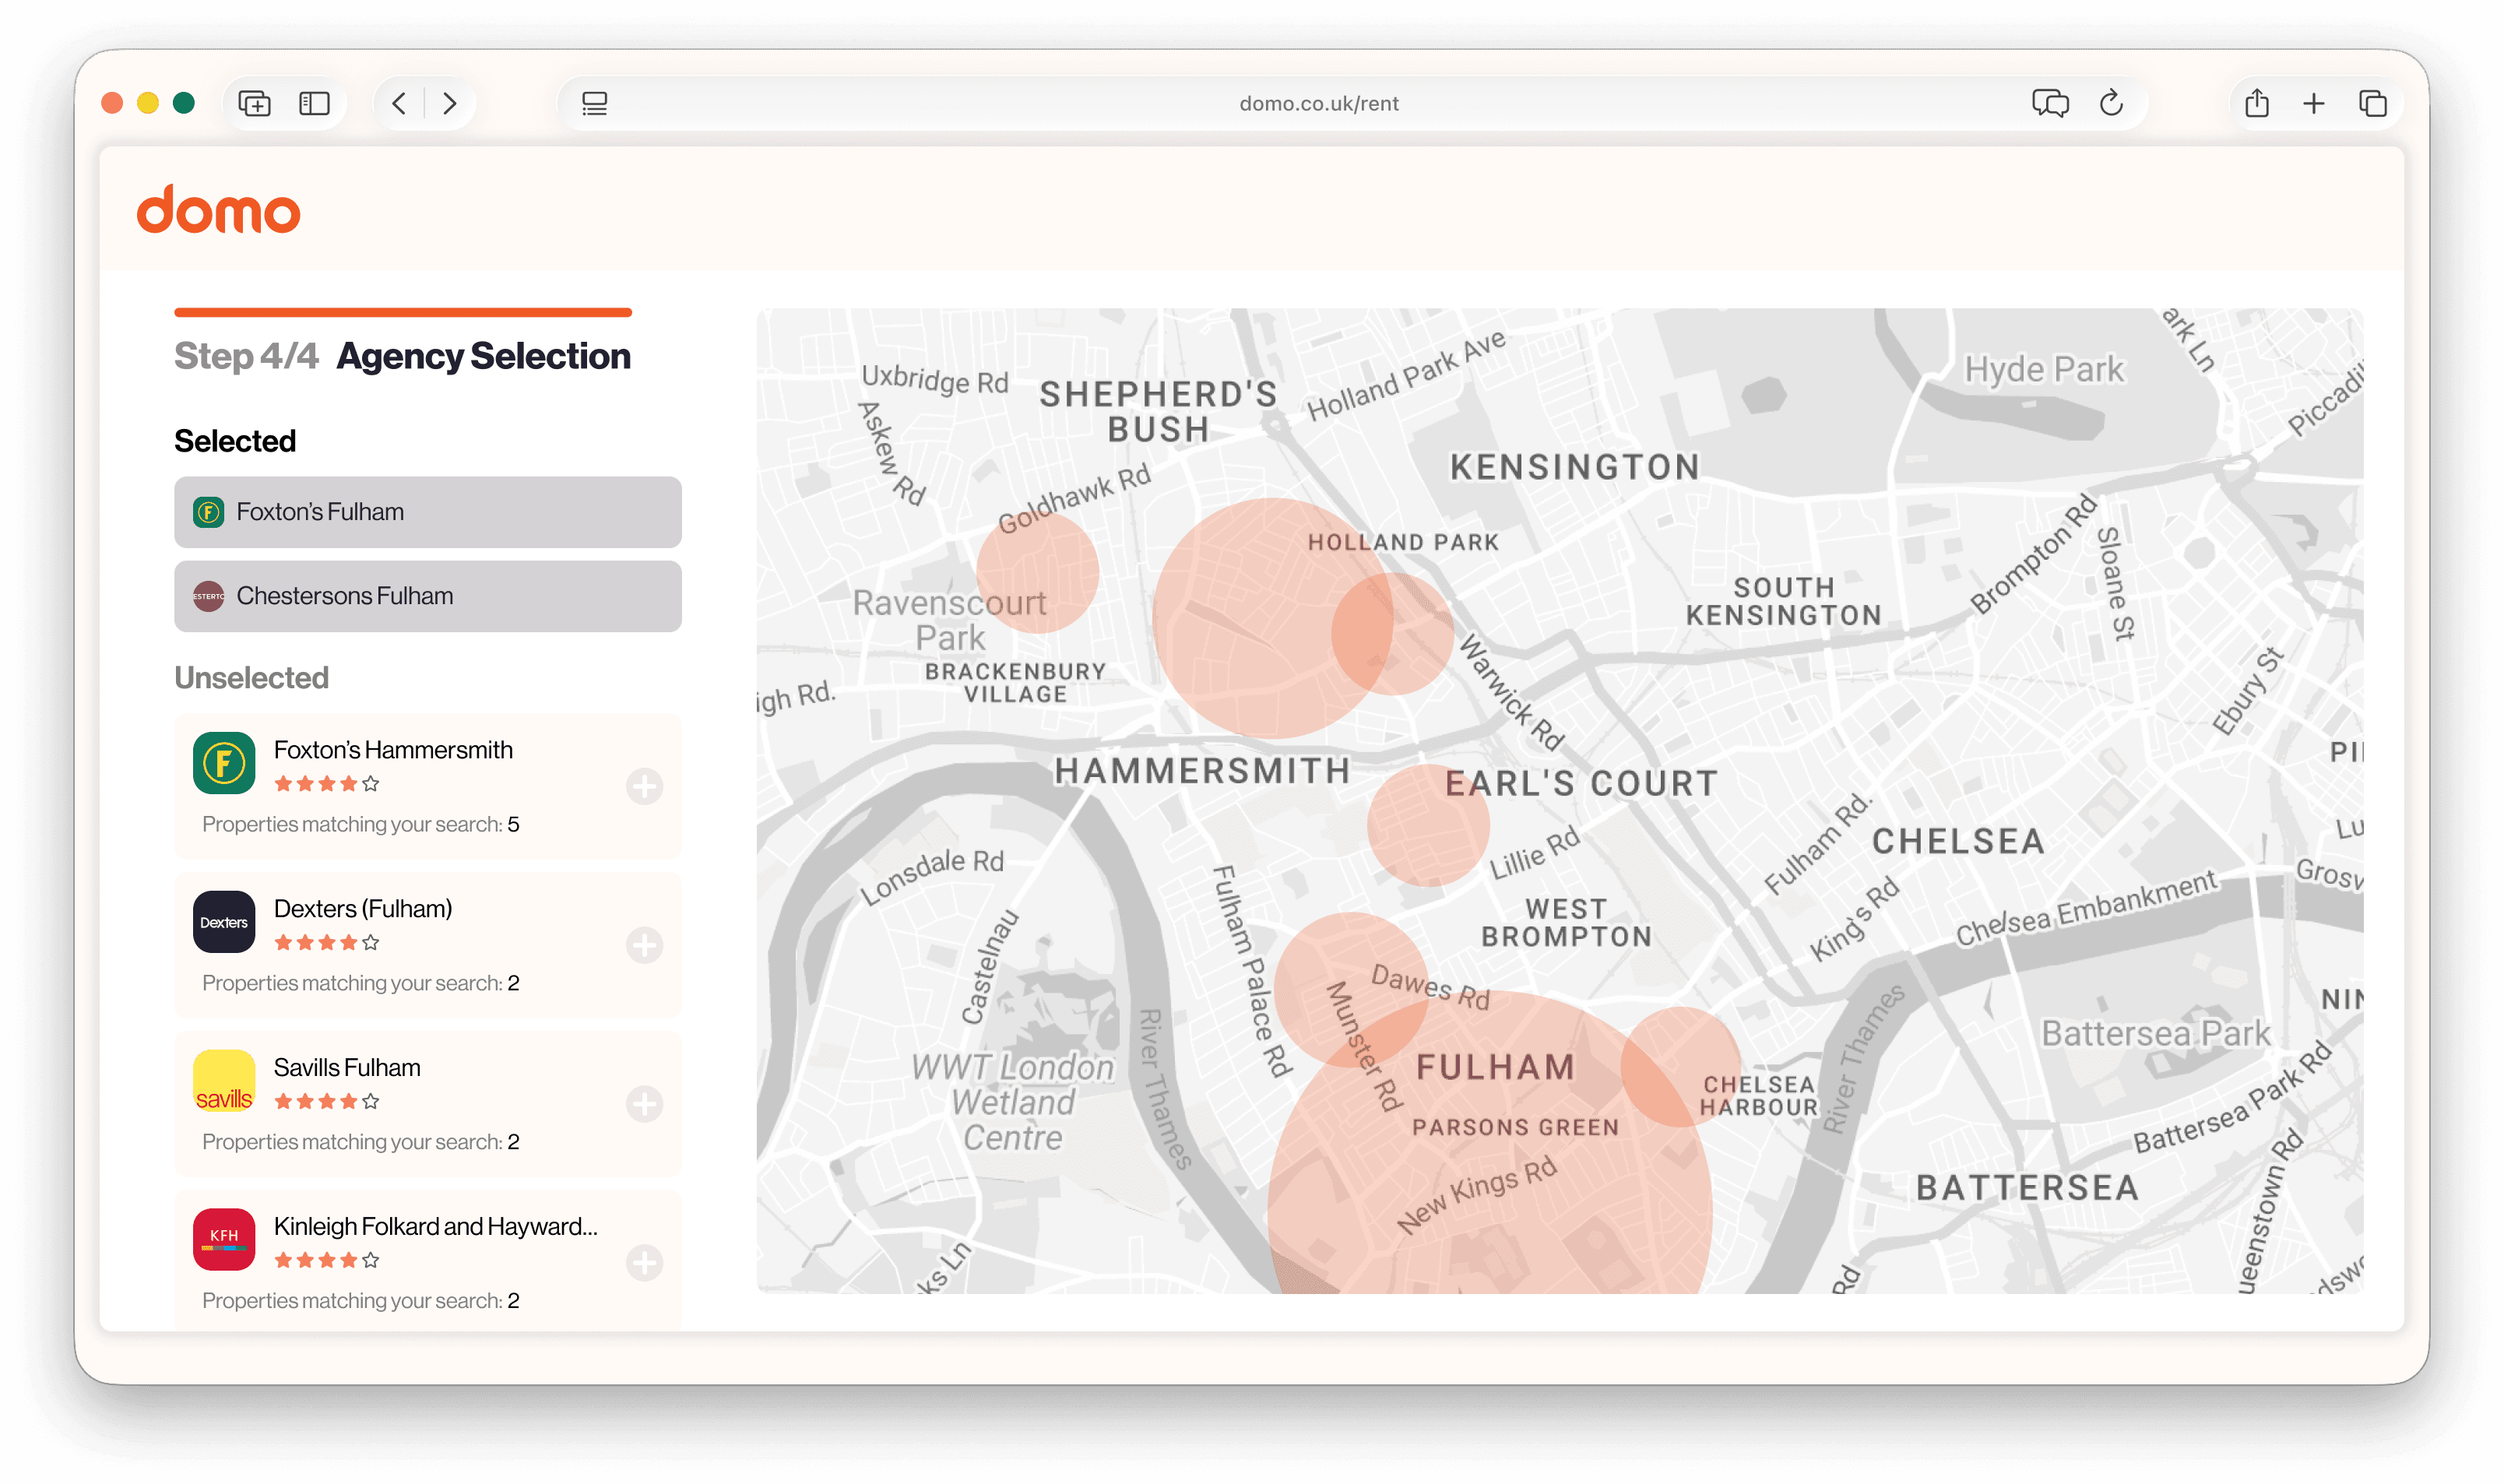Open the tab group icon

coord(254,103)
